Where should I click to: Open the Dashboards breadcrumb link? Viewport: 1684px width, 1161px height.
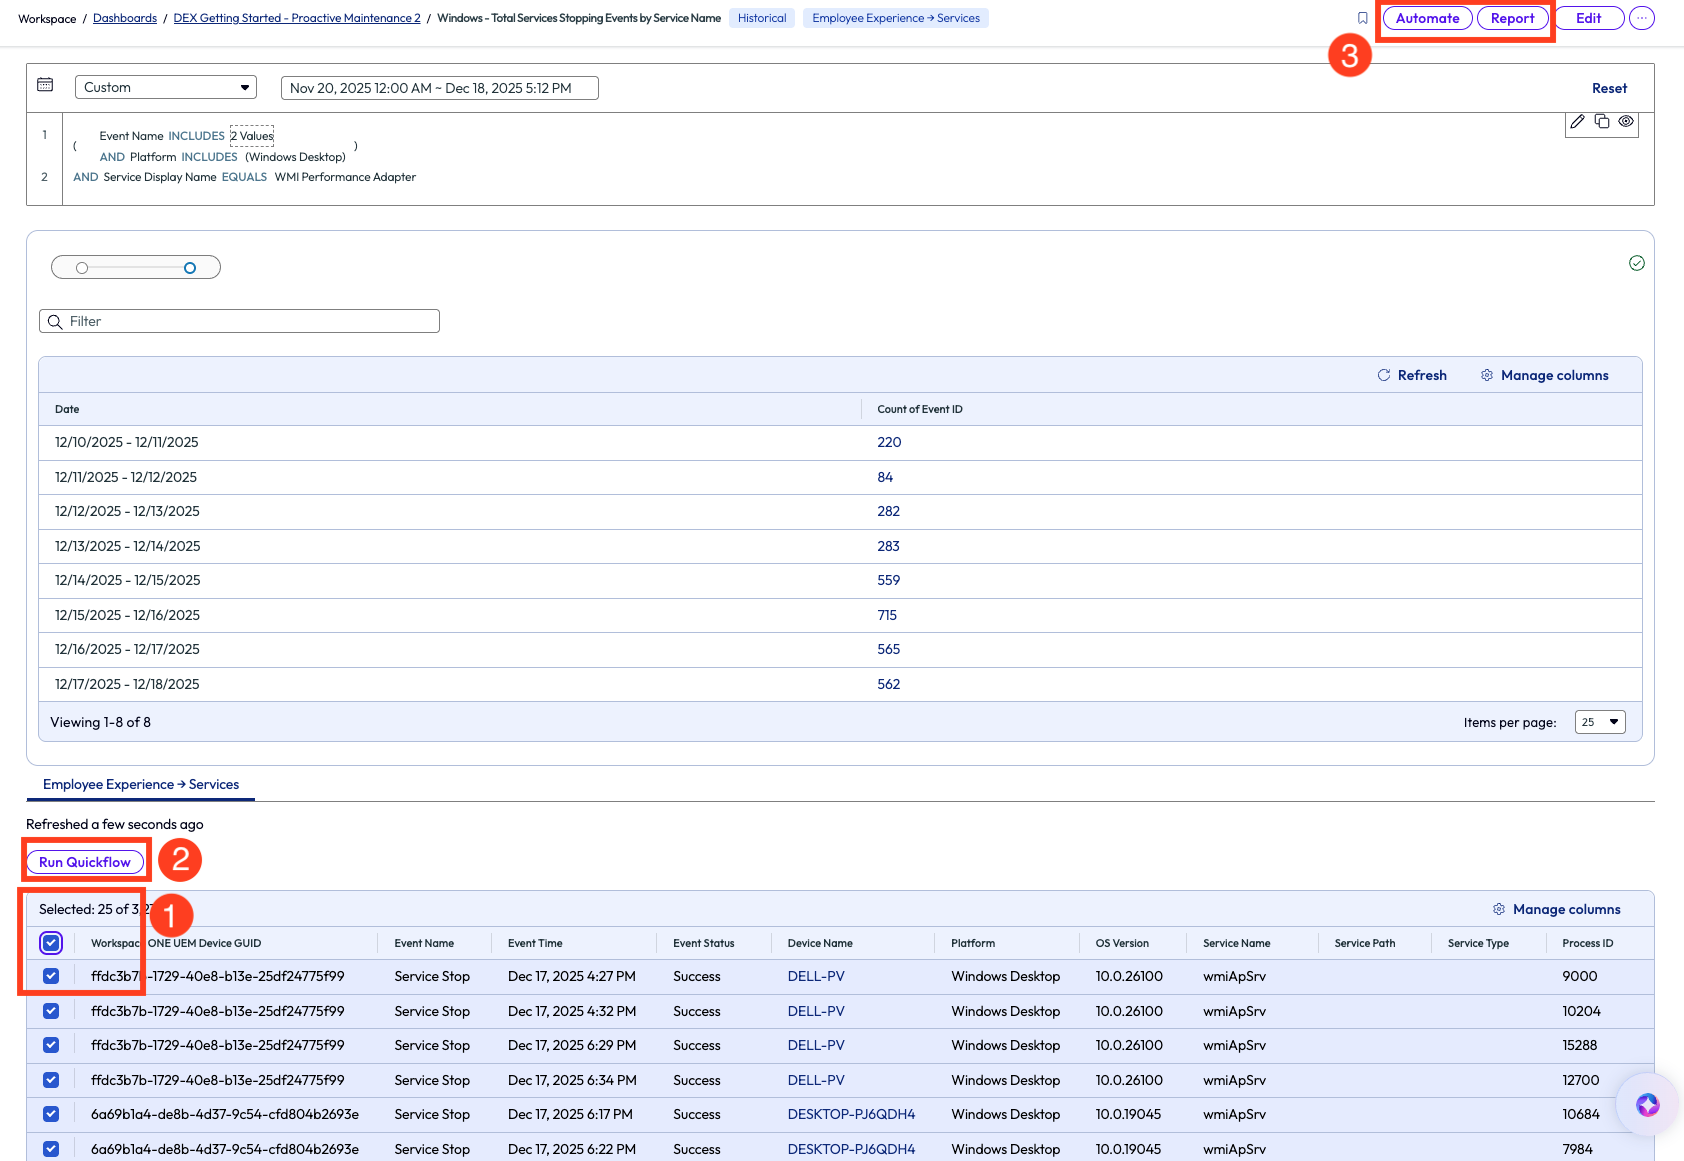(125, 18)
